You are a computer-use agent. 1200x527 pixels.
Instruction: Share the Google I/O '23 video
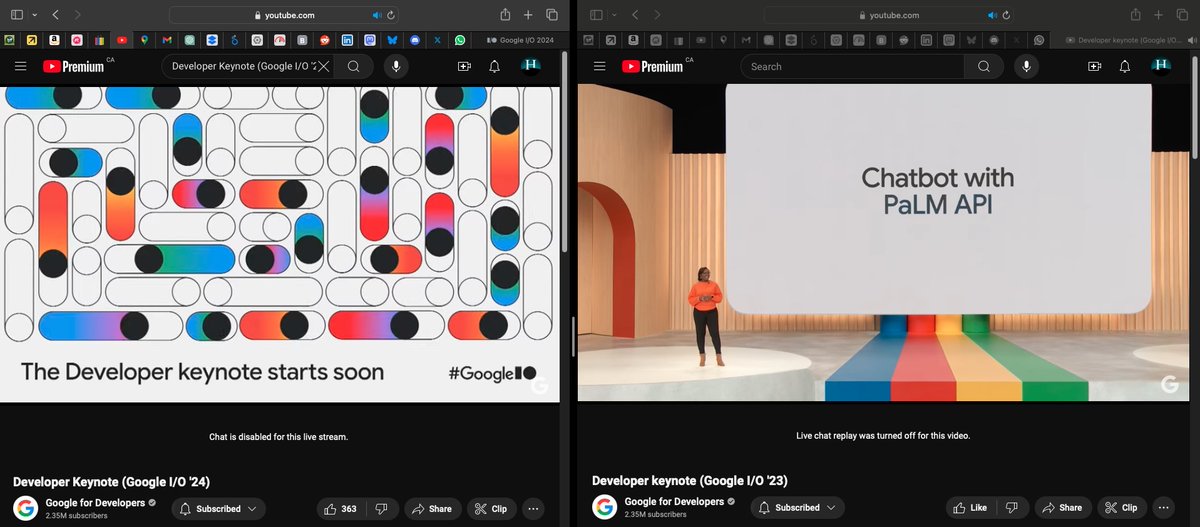point(1063,508)
